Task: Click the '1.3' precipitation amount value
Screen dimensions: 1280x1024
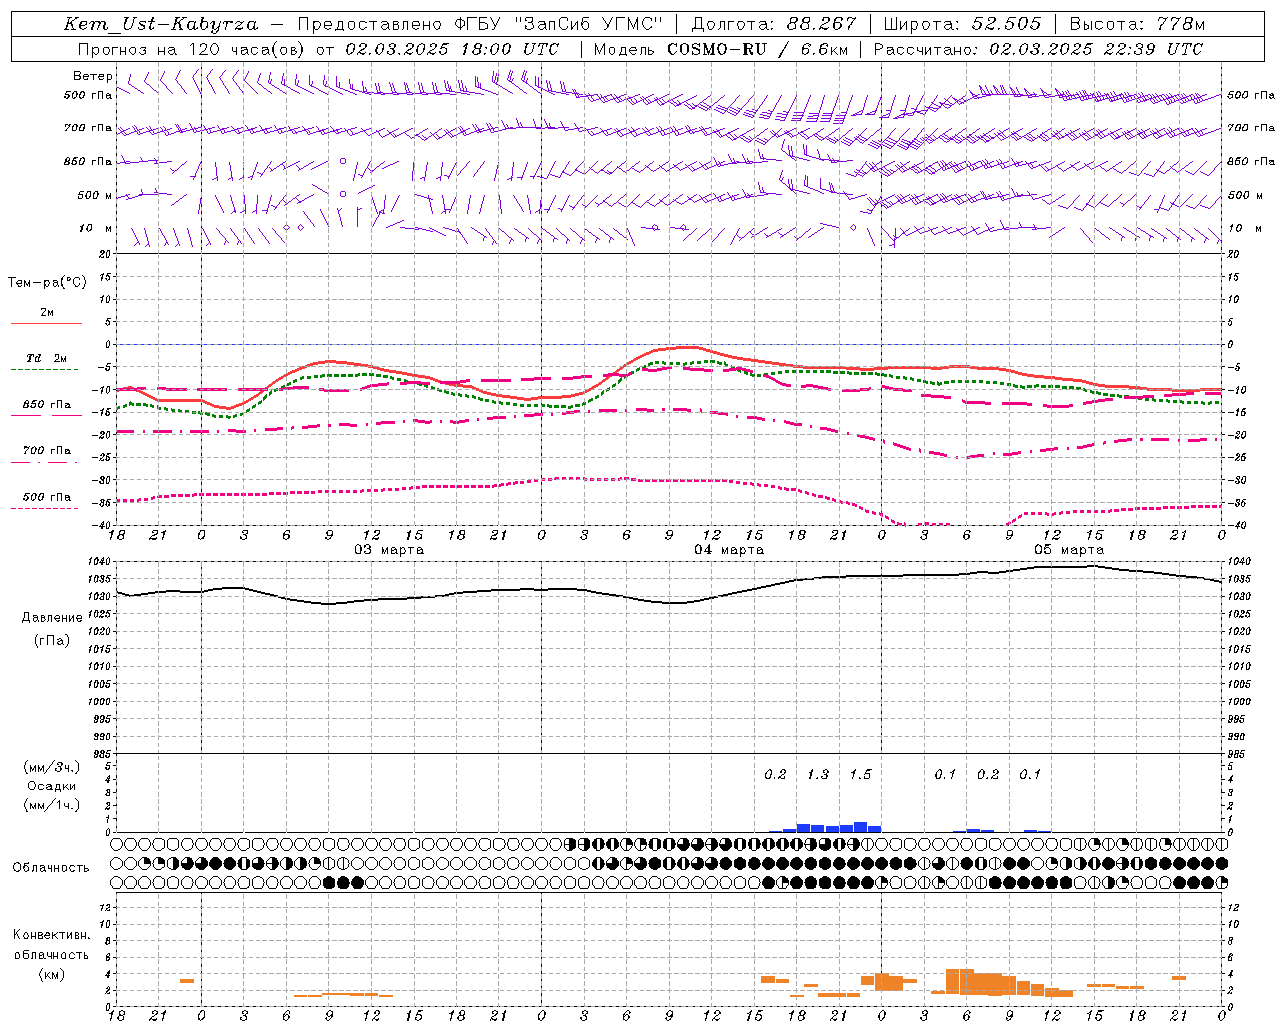Action: 818,774
